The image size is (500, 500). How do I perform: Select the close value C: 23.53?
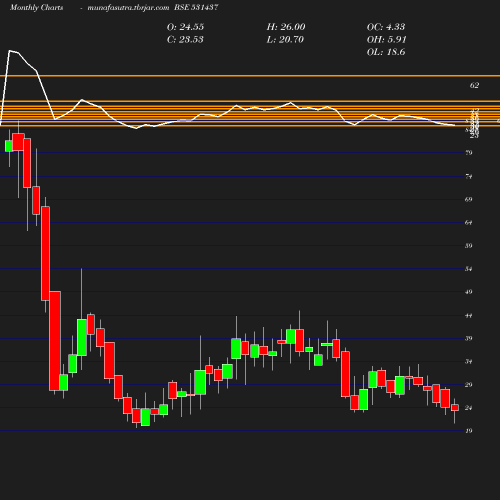pos(185,39)
